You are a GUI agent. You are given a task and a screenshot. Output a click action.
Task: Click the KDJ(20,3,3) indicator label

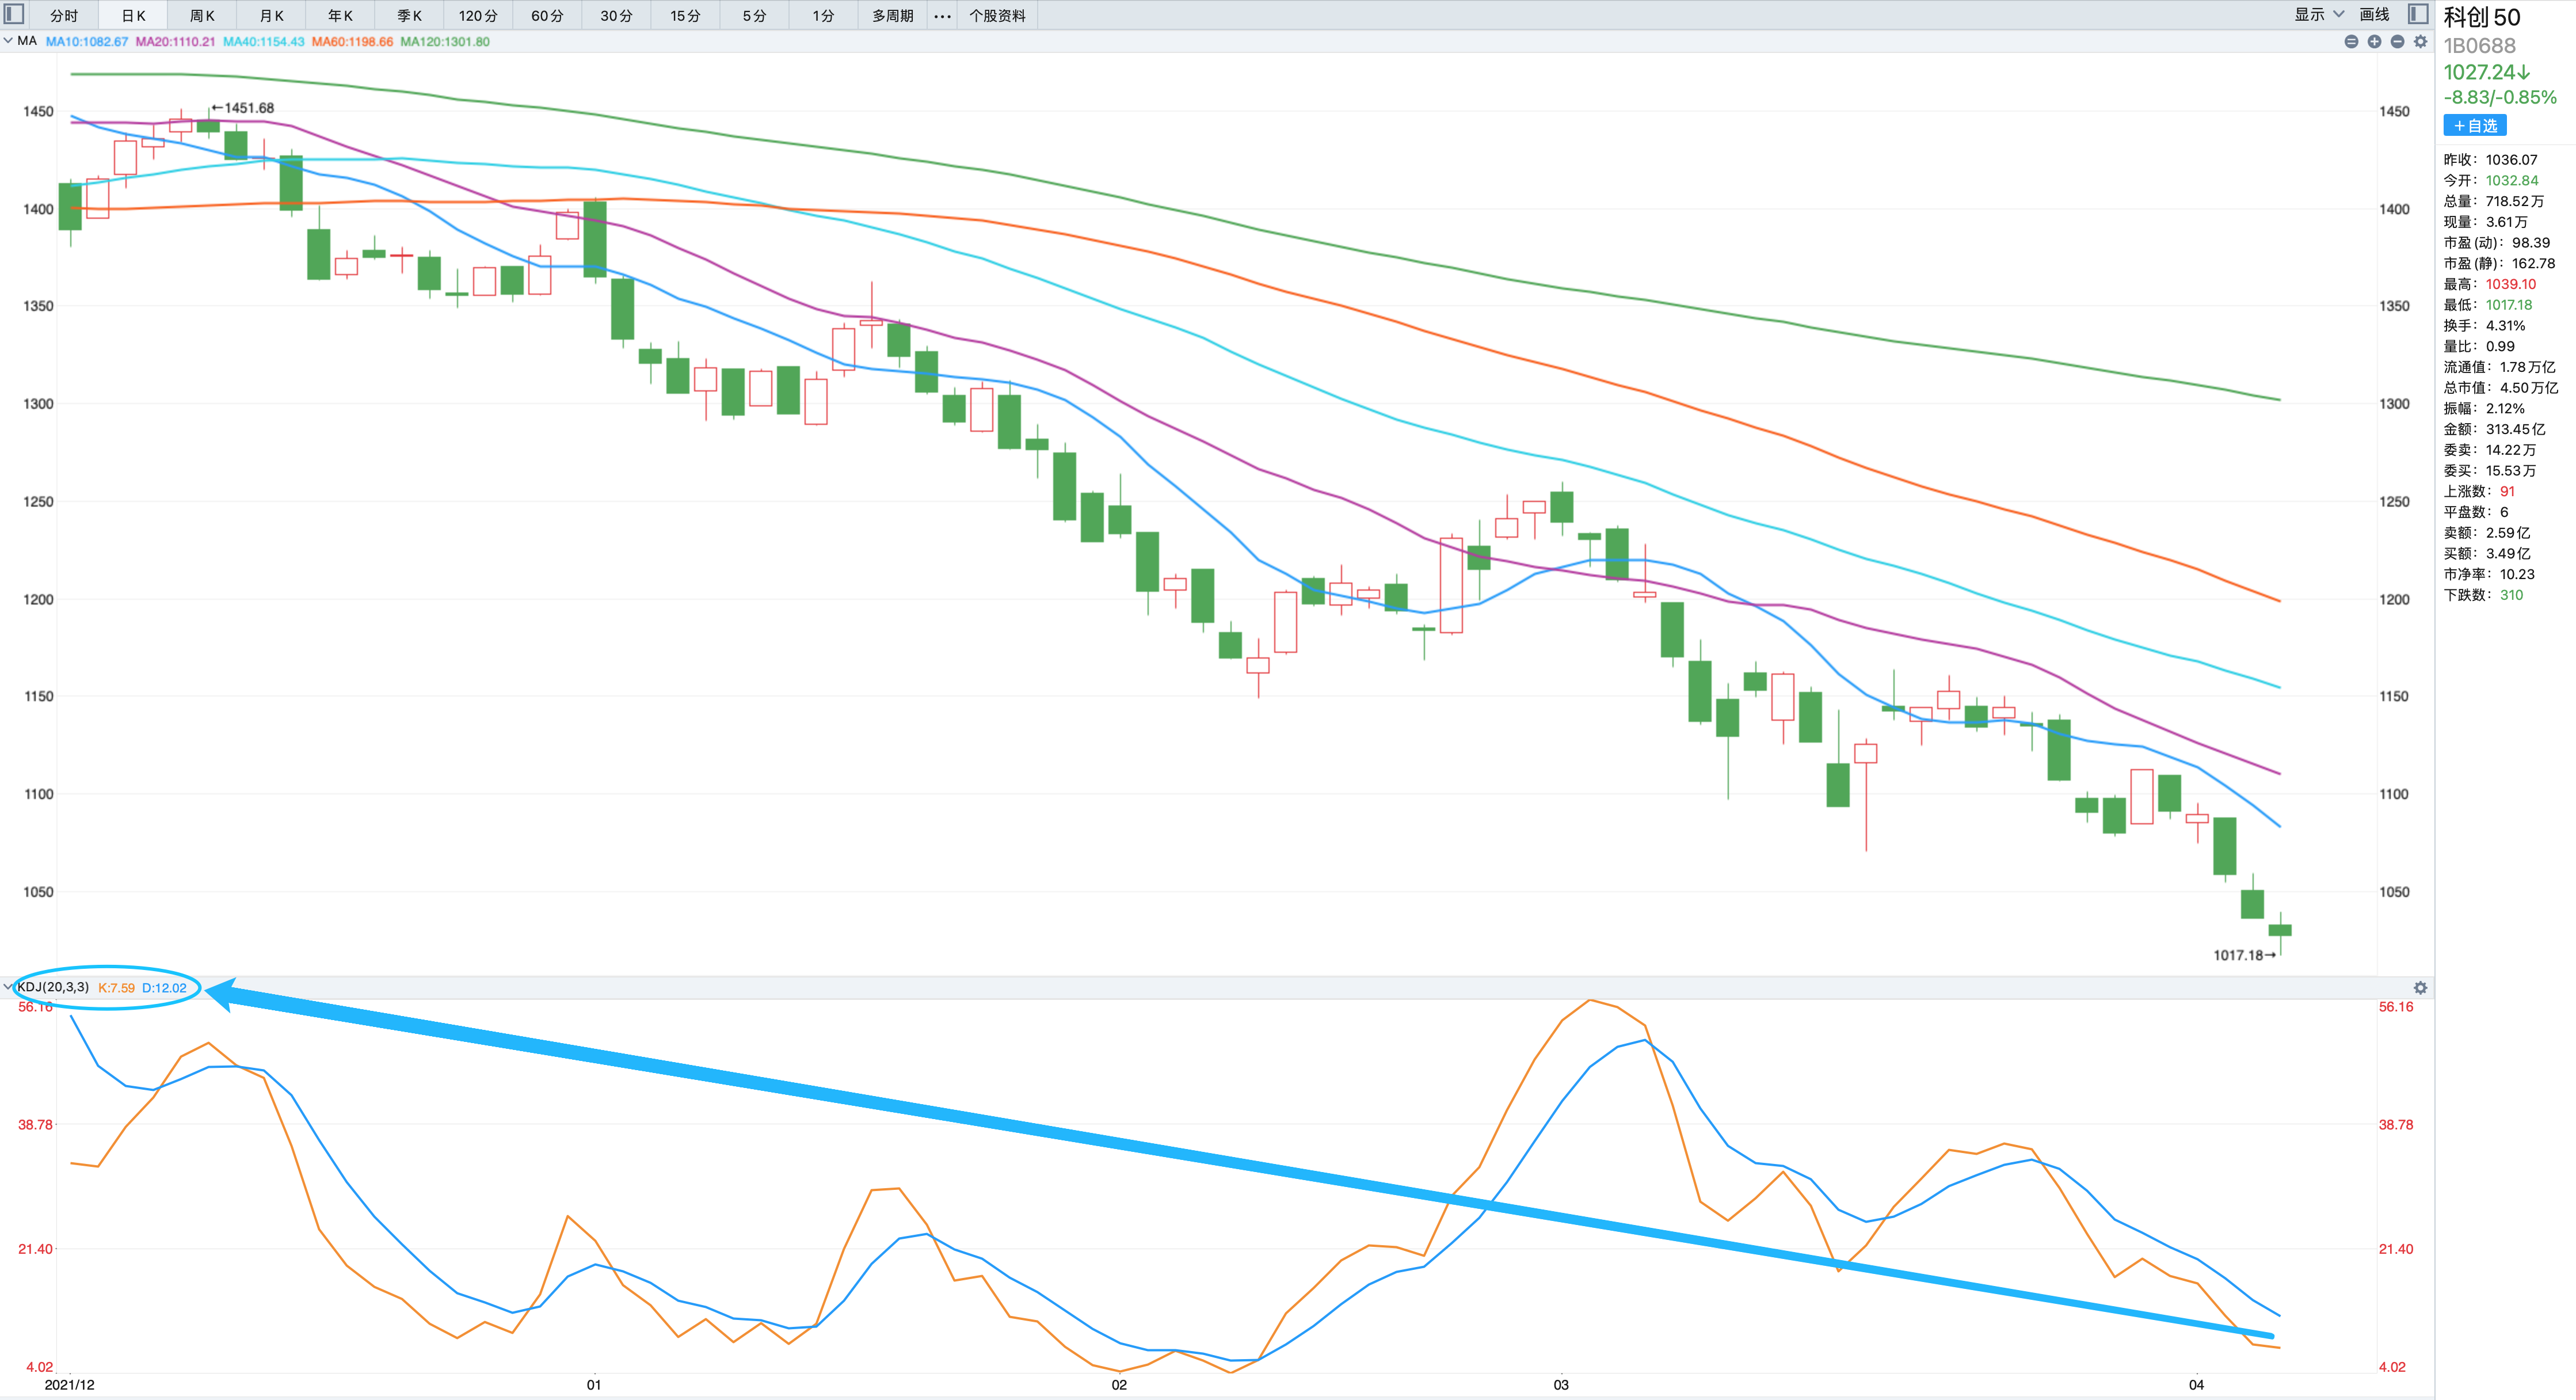[53, 987]
